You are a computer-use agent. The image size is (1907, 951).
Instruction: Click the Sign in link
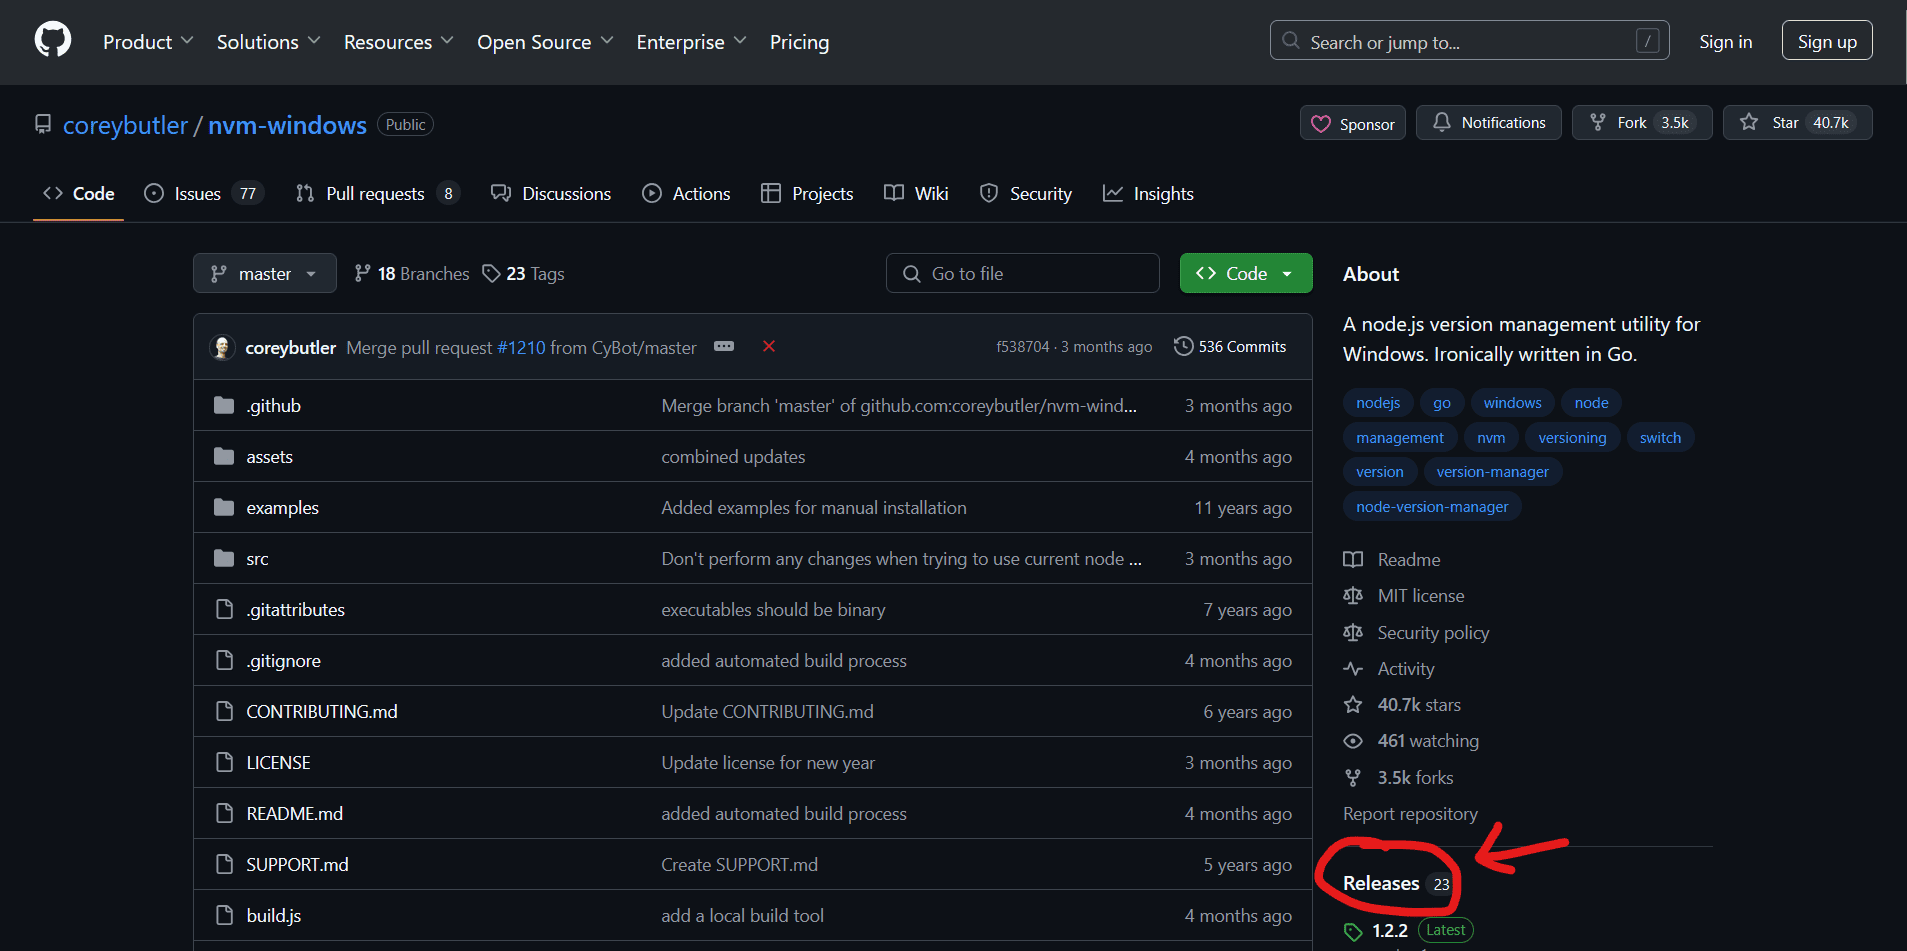pyautogui.click(x=1725, y=41)
